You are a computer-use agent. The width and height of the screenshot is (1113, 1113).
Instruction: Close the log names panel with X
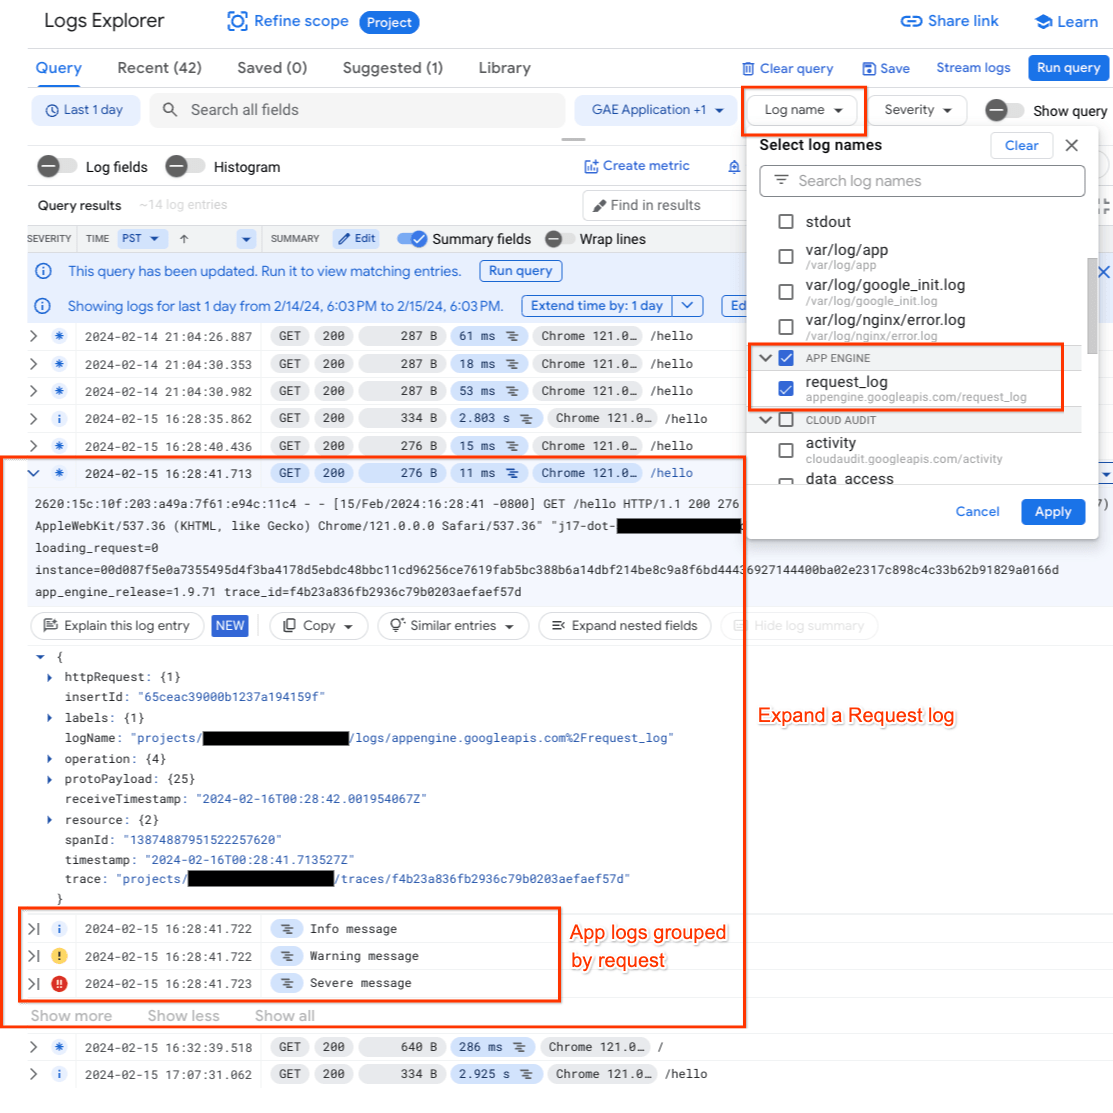(x=1072, y=146)
